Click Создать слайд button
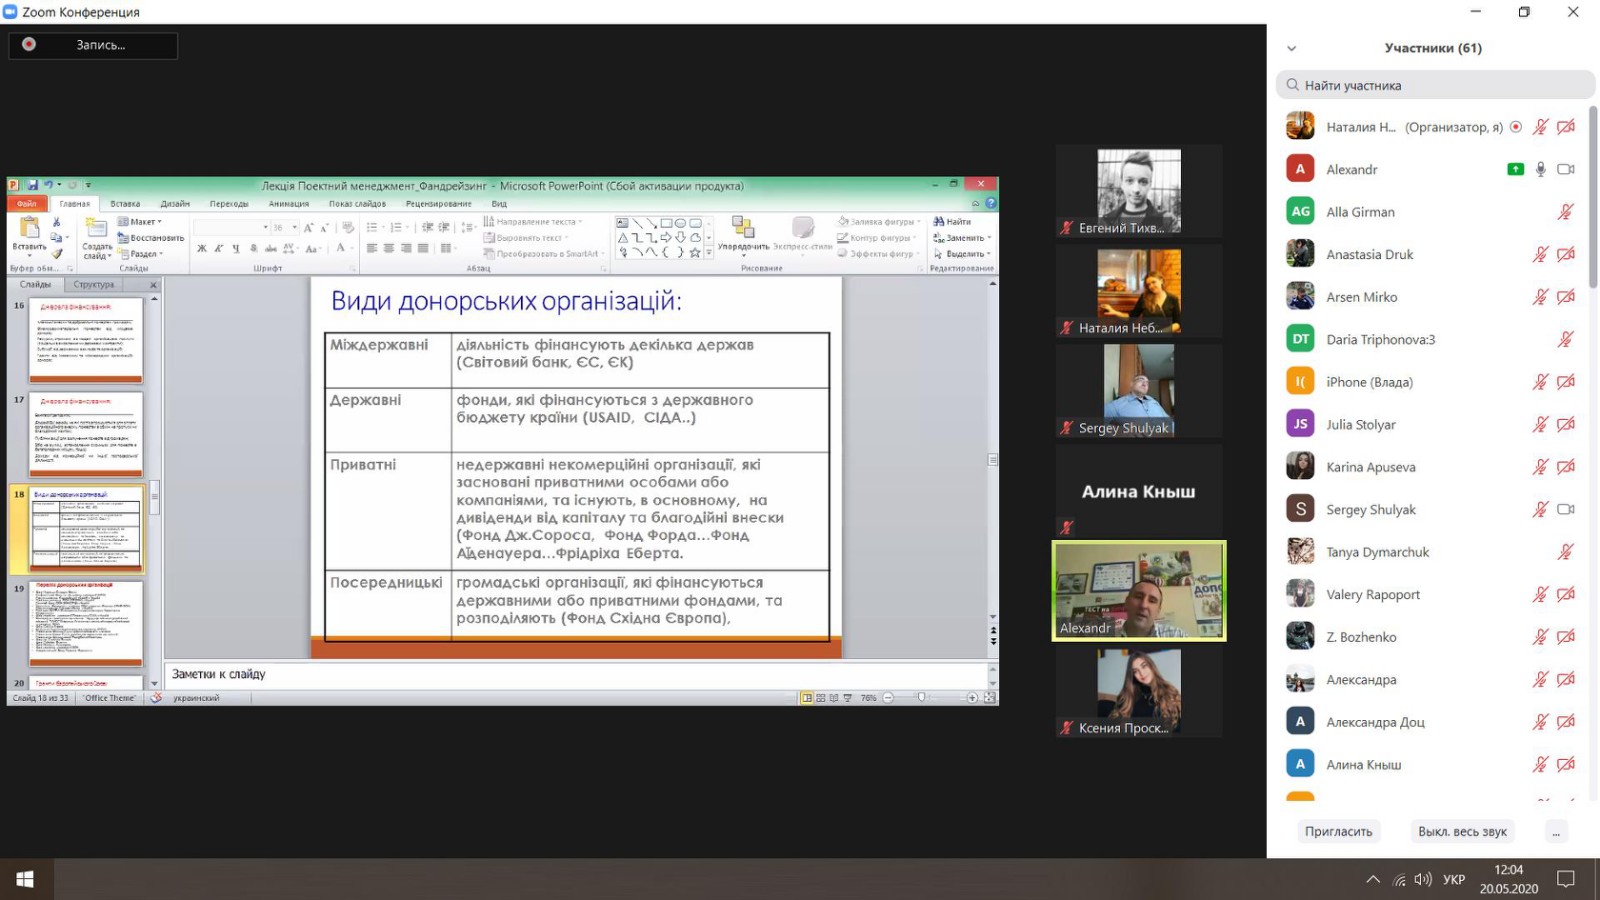 (x=97, y=239)
